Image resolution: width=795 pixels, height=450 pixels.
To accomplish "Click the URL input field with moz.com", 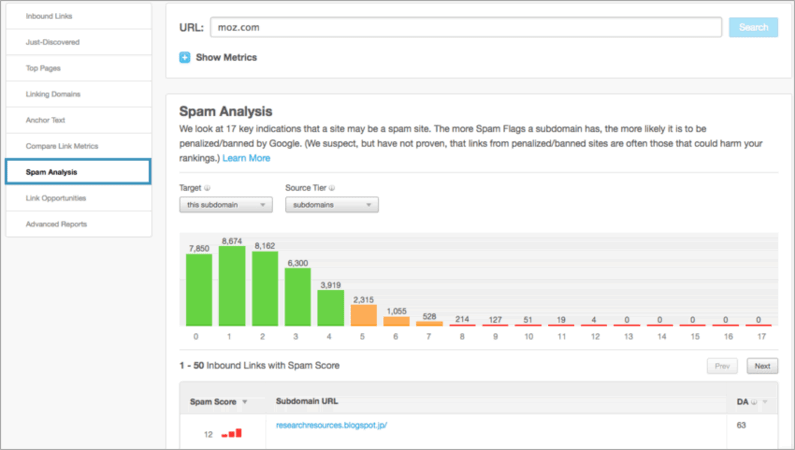I will point(466,27).
